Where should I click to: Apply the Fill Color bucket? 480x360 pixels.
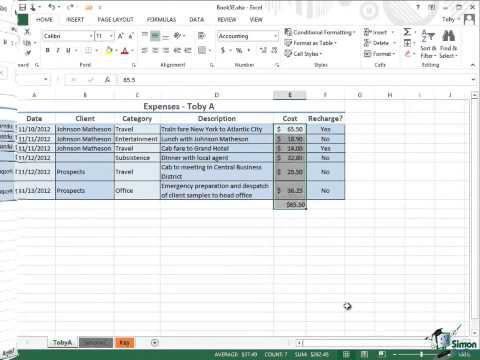coord(109,50)
